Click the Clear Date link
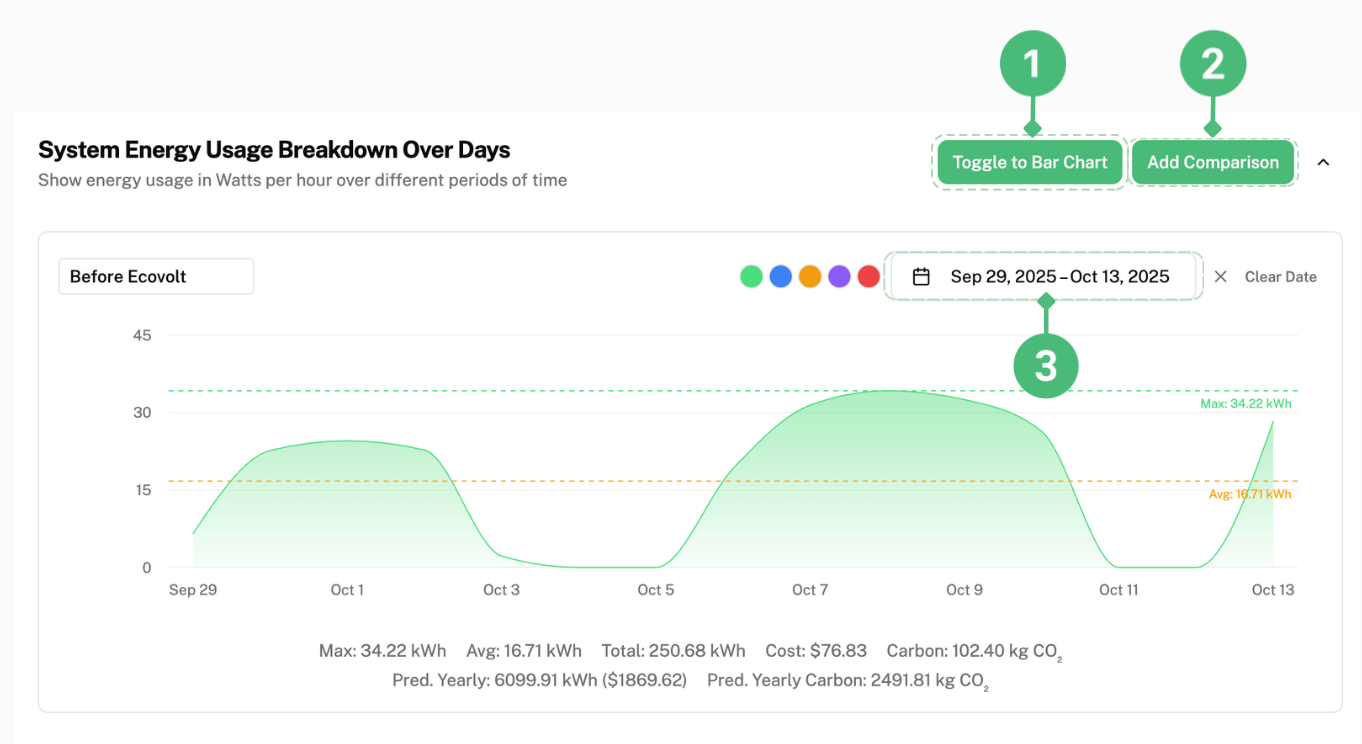 [1280, 277]
